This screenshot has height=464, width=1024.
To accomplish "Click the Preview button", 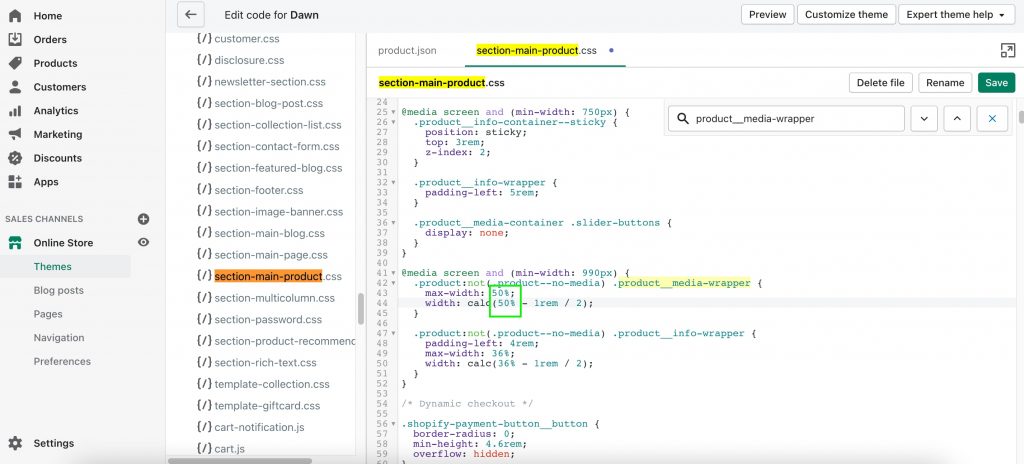I will point(767,14).
